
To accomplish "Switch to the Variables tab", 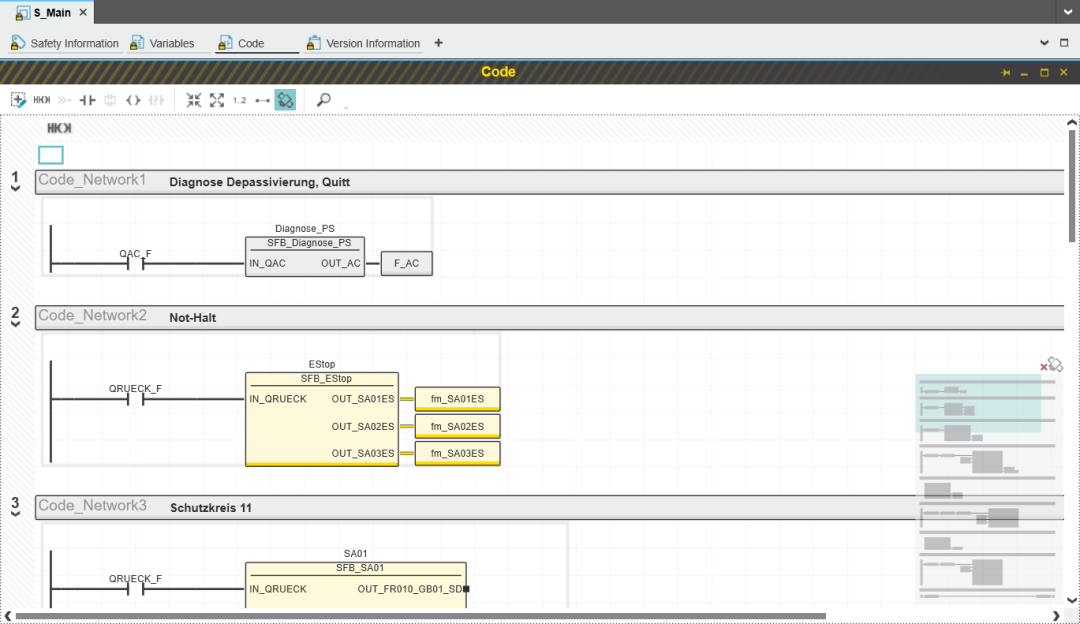I will click(171, 44).
